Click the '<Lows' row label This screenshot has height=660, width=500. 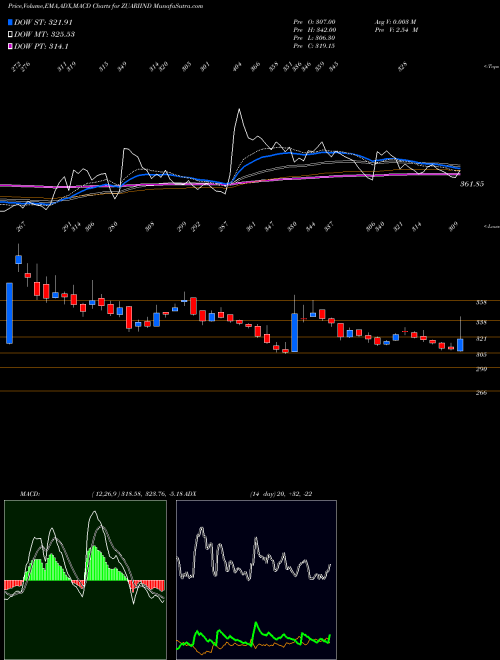click(x=491, y=226)
